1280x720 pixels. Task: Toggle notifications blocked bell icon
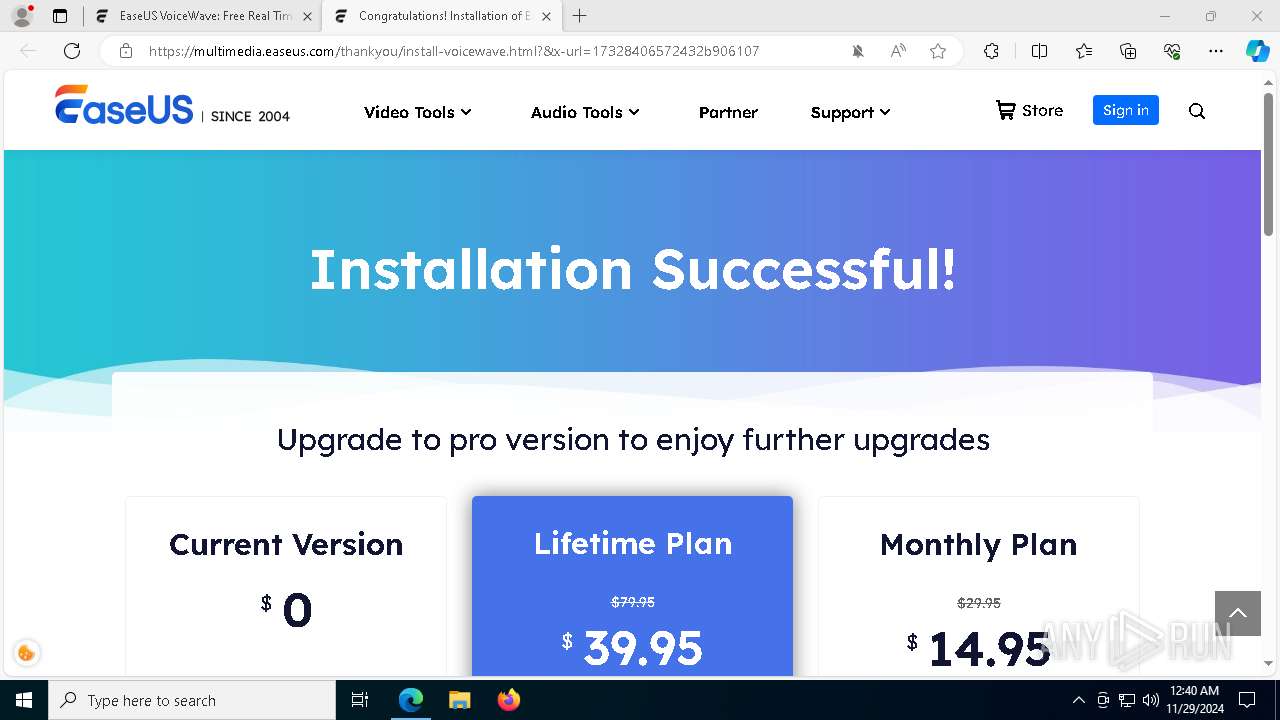tap(858, 51)
